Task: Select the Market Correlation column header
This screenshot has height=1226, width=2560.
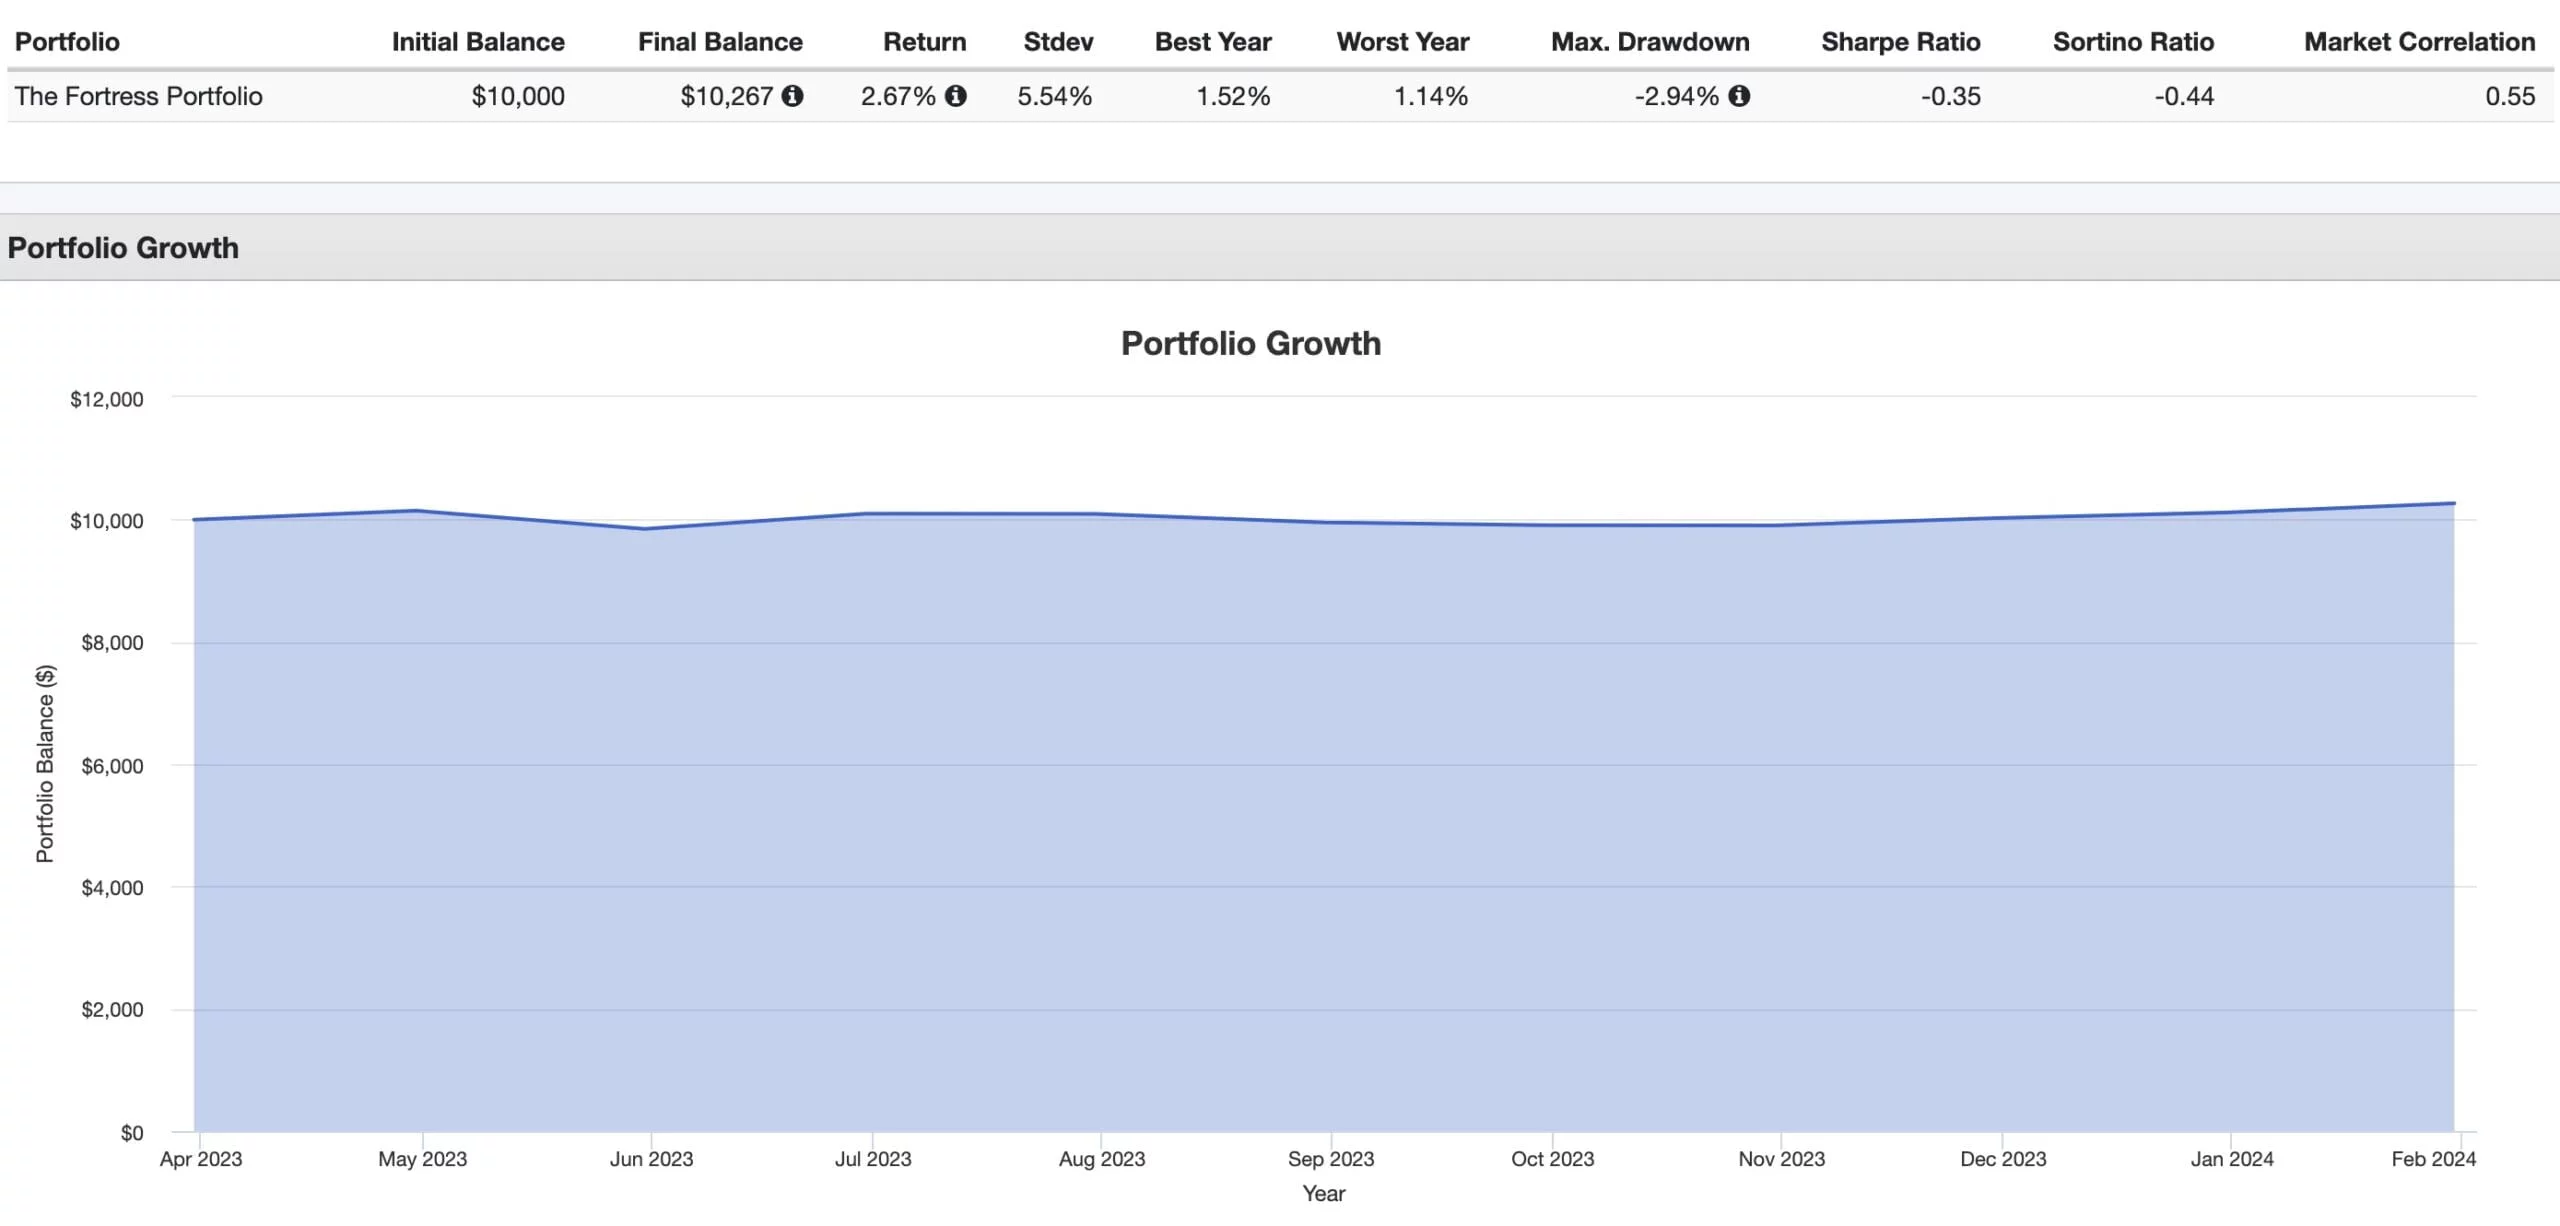Action: pos(2419,42)
